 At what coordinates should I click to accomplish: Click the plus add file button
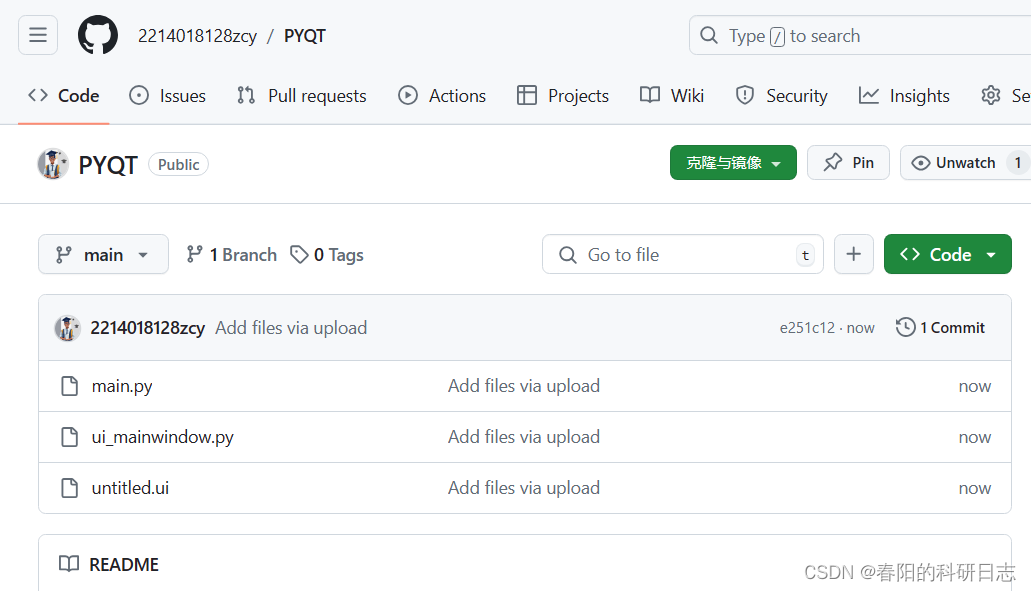(853, 254)
